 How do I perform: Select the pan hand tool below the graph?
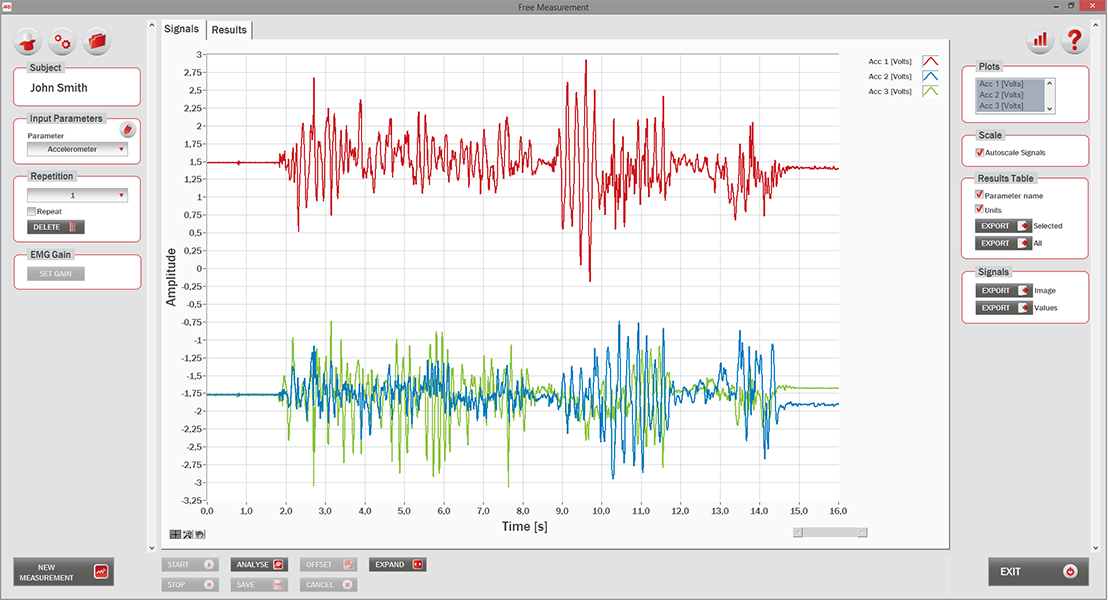tap(200, 535)
